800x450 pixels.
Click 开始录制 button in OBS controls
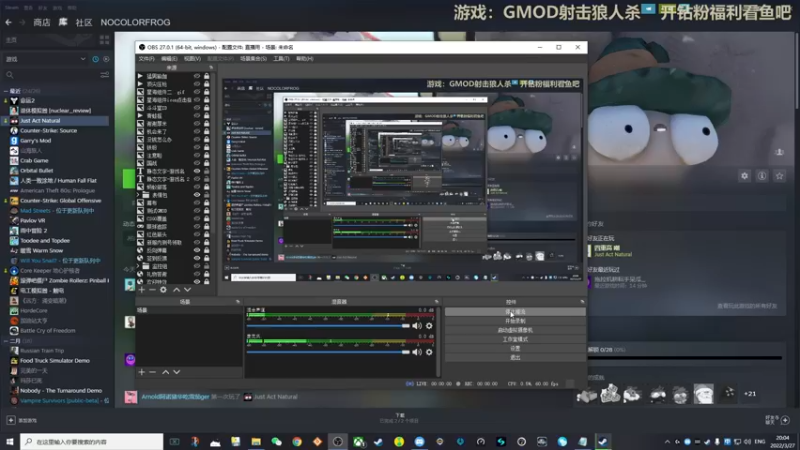tap(515, 321)
